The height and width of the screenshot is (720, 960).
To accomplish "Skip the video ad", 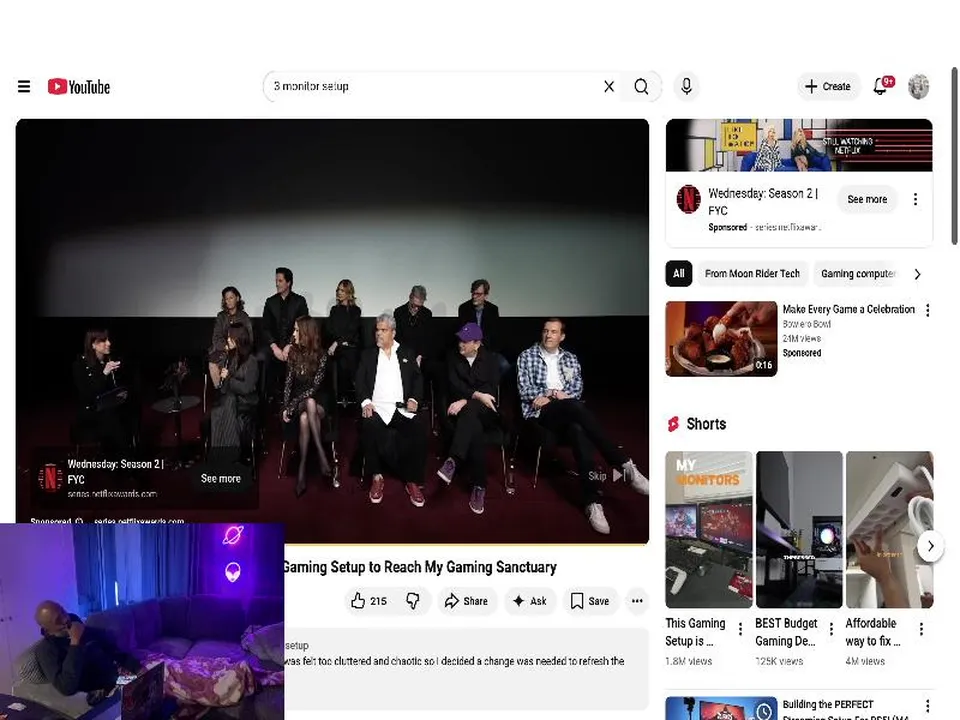I will click(x=607, y=476).
